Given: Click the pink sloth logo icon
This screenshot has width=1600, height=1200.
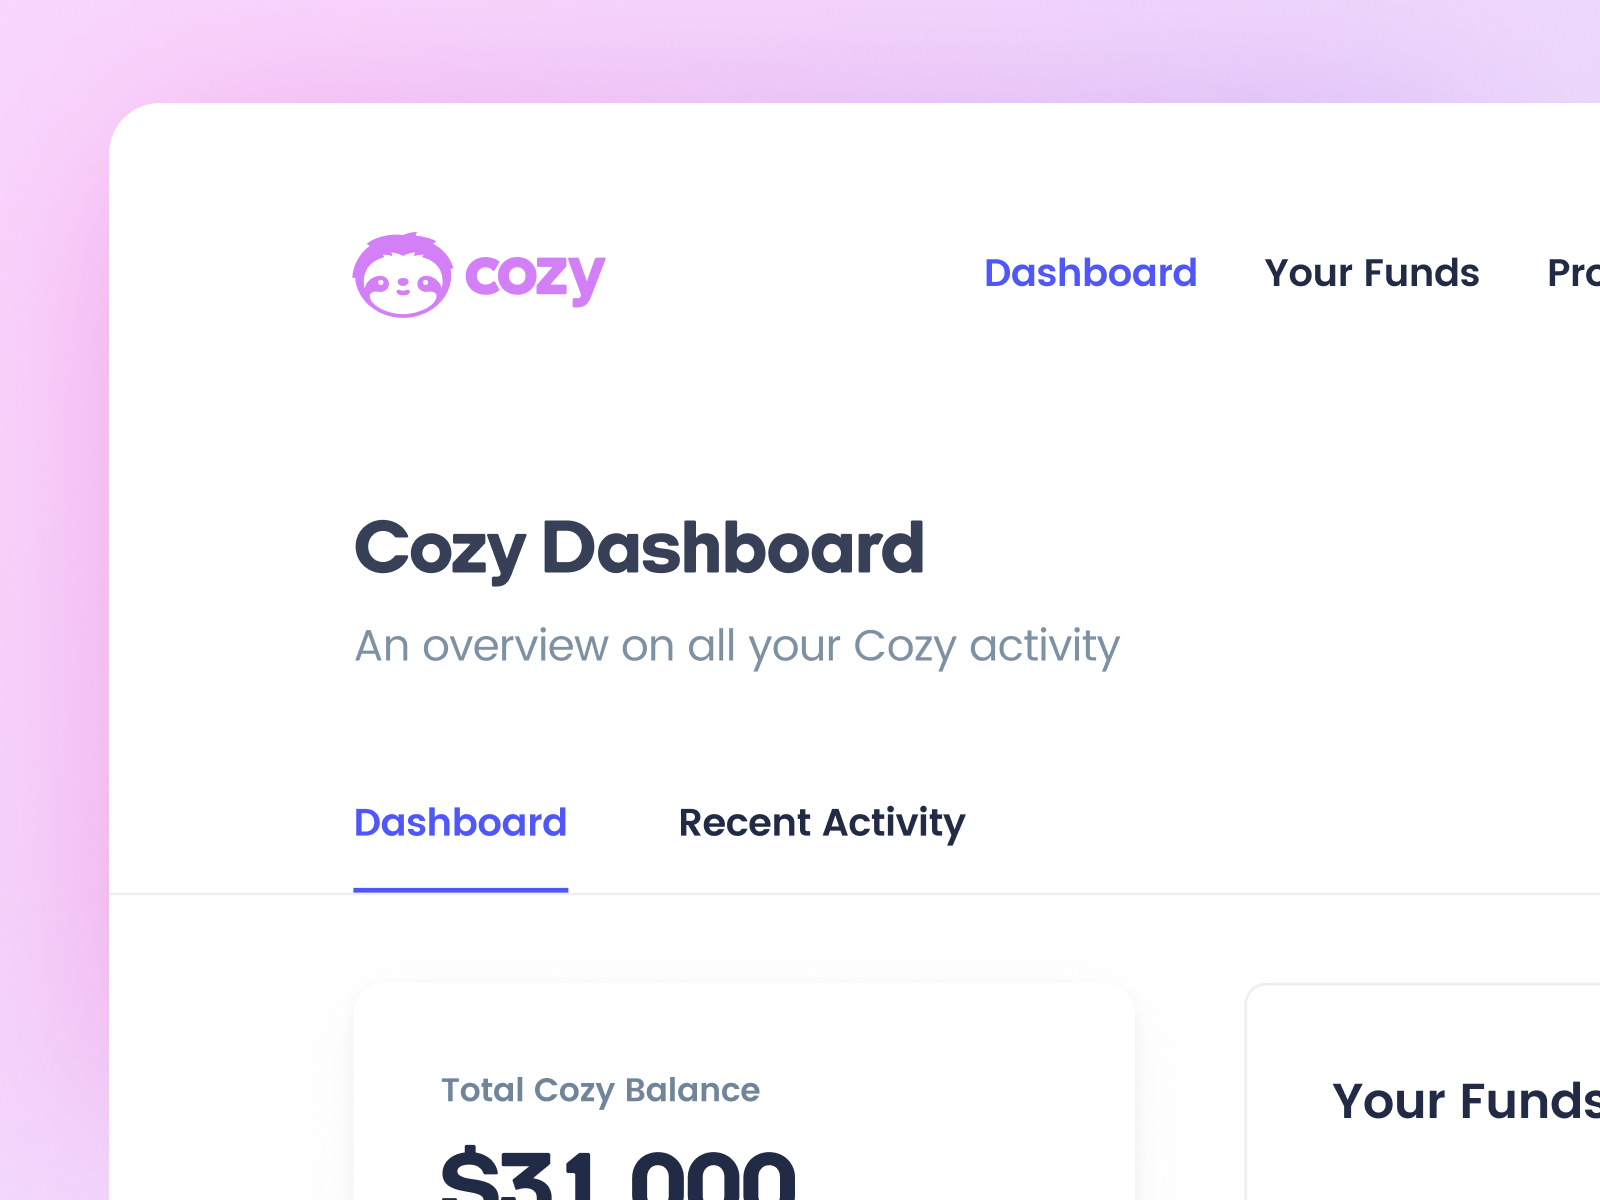Looking at the screenshot, I should [x=403, y=276].
